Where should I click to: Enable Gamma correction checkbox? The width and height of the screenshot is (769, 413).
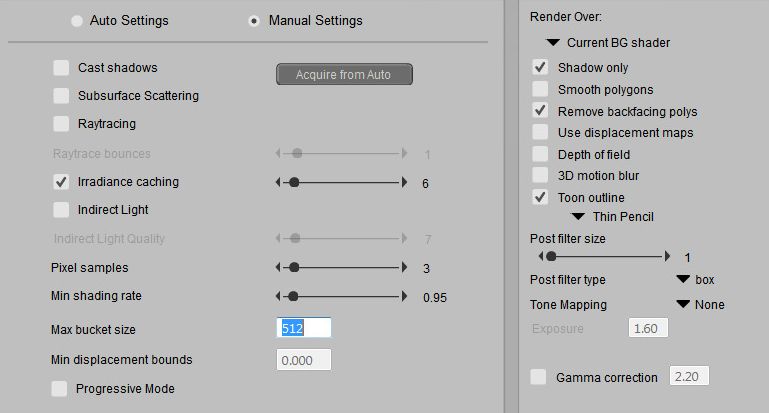(x=540, y=377)
